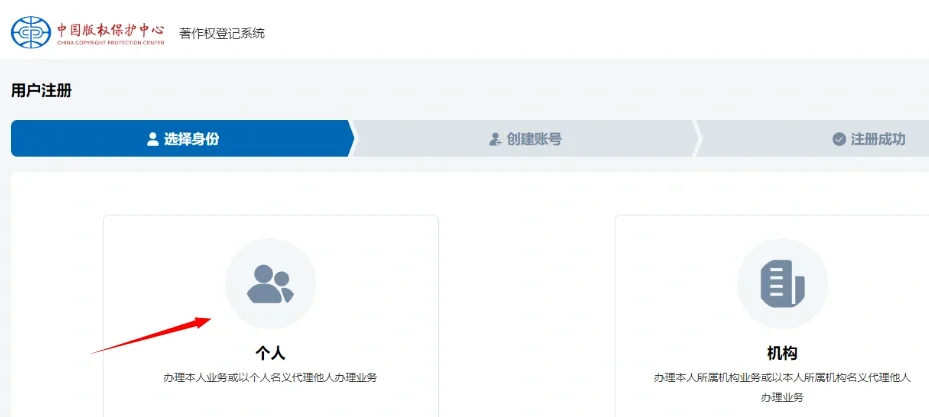Screen dimensions: 929x417
Task: Click the 个人 label text
Action: (270, 352)
